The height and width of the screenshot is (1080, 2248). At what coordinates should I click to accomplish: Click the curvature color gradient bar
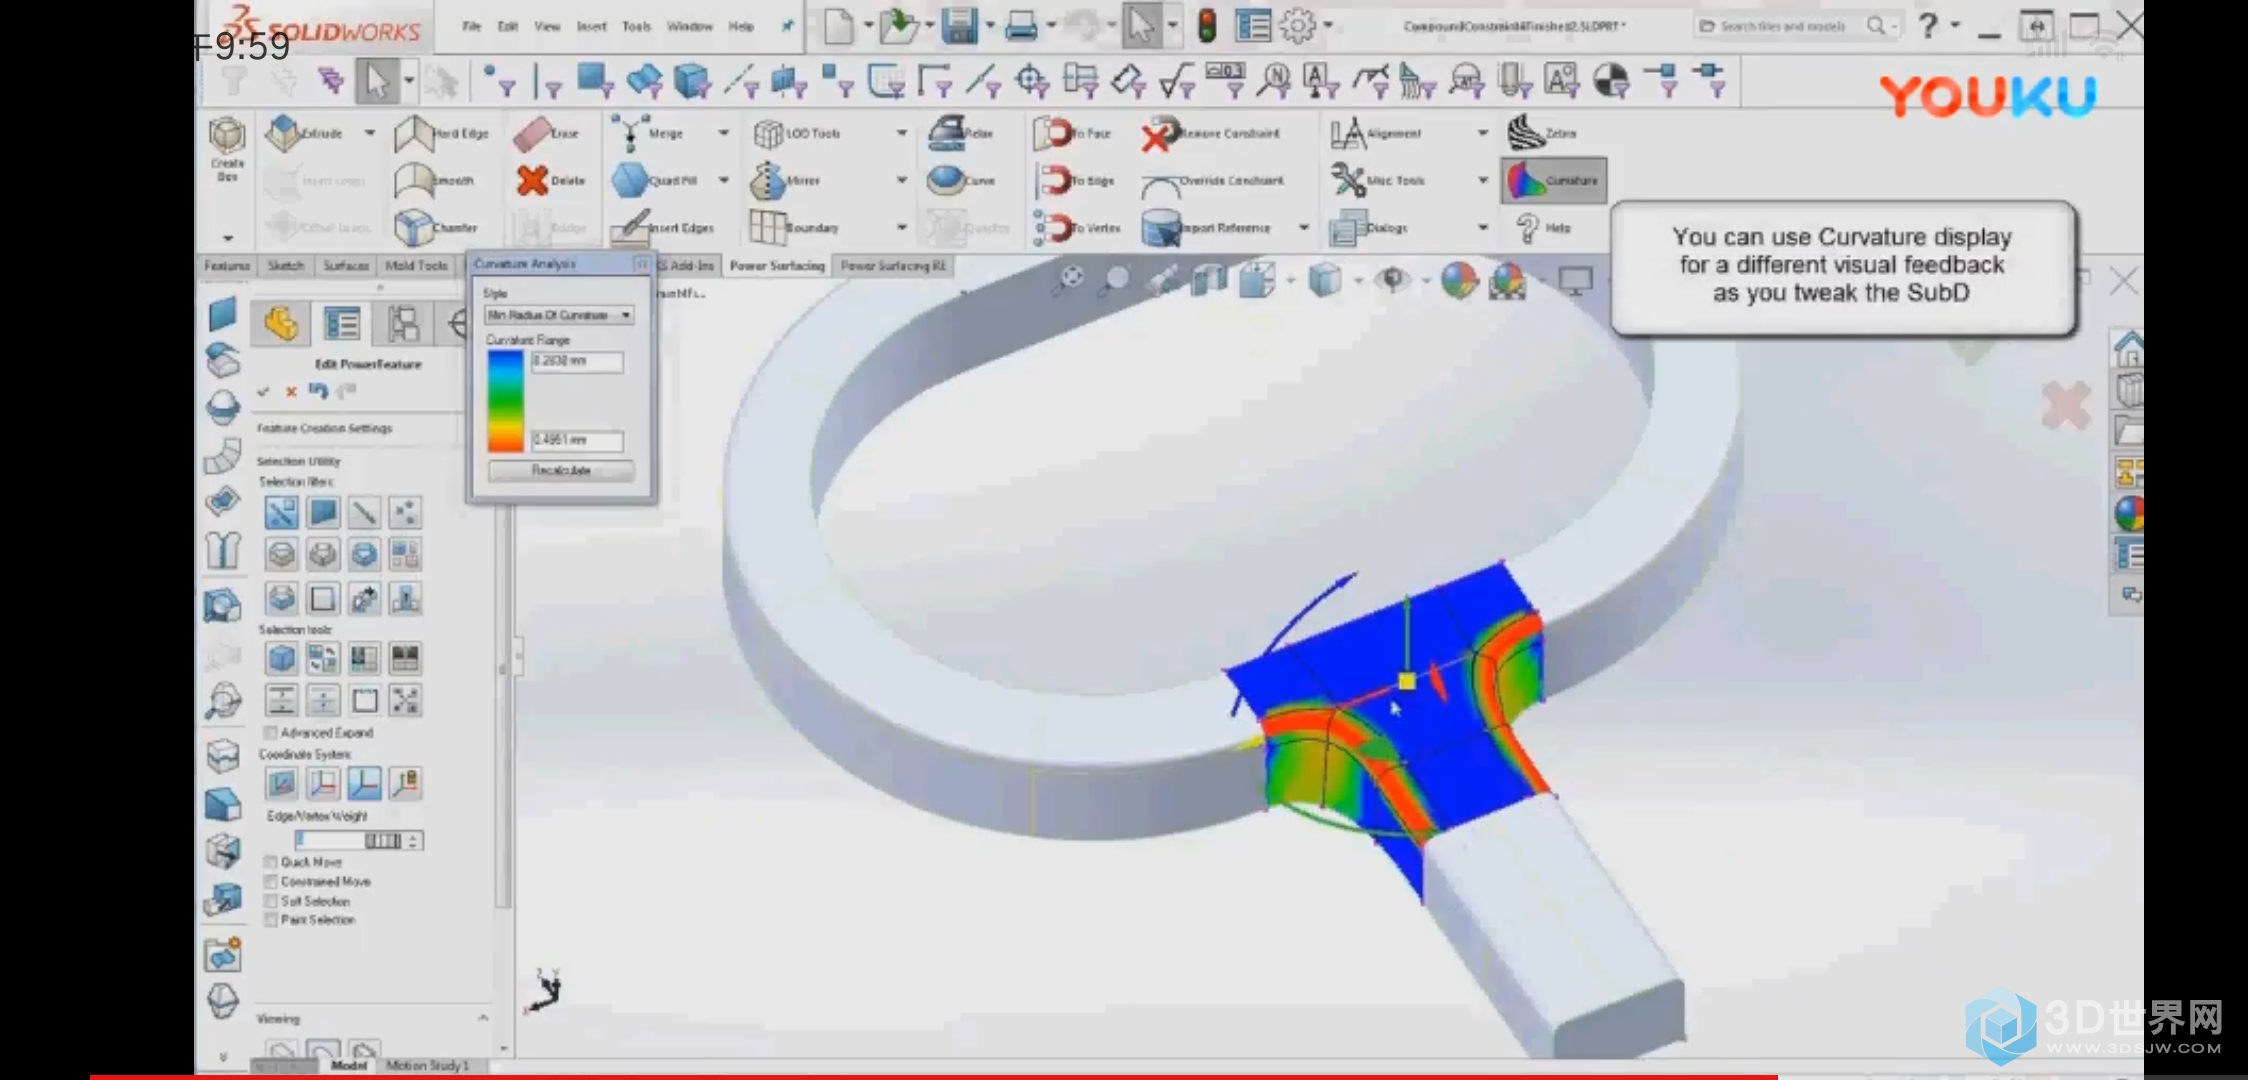click(x=505, y=402)
